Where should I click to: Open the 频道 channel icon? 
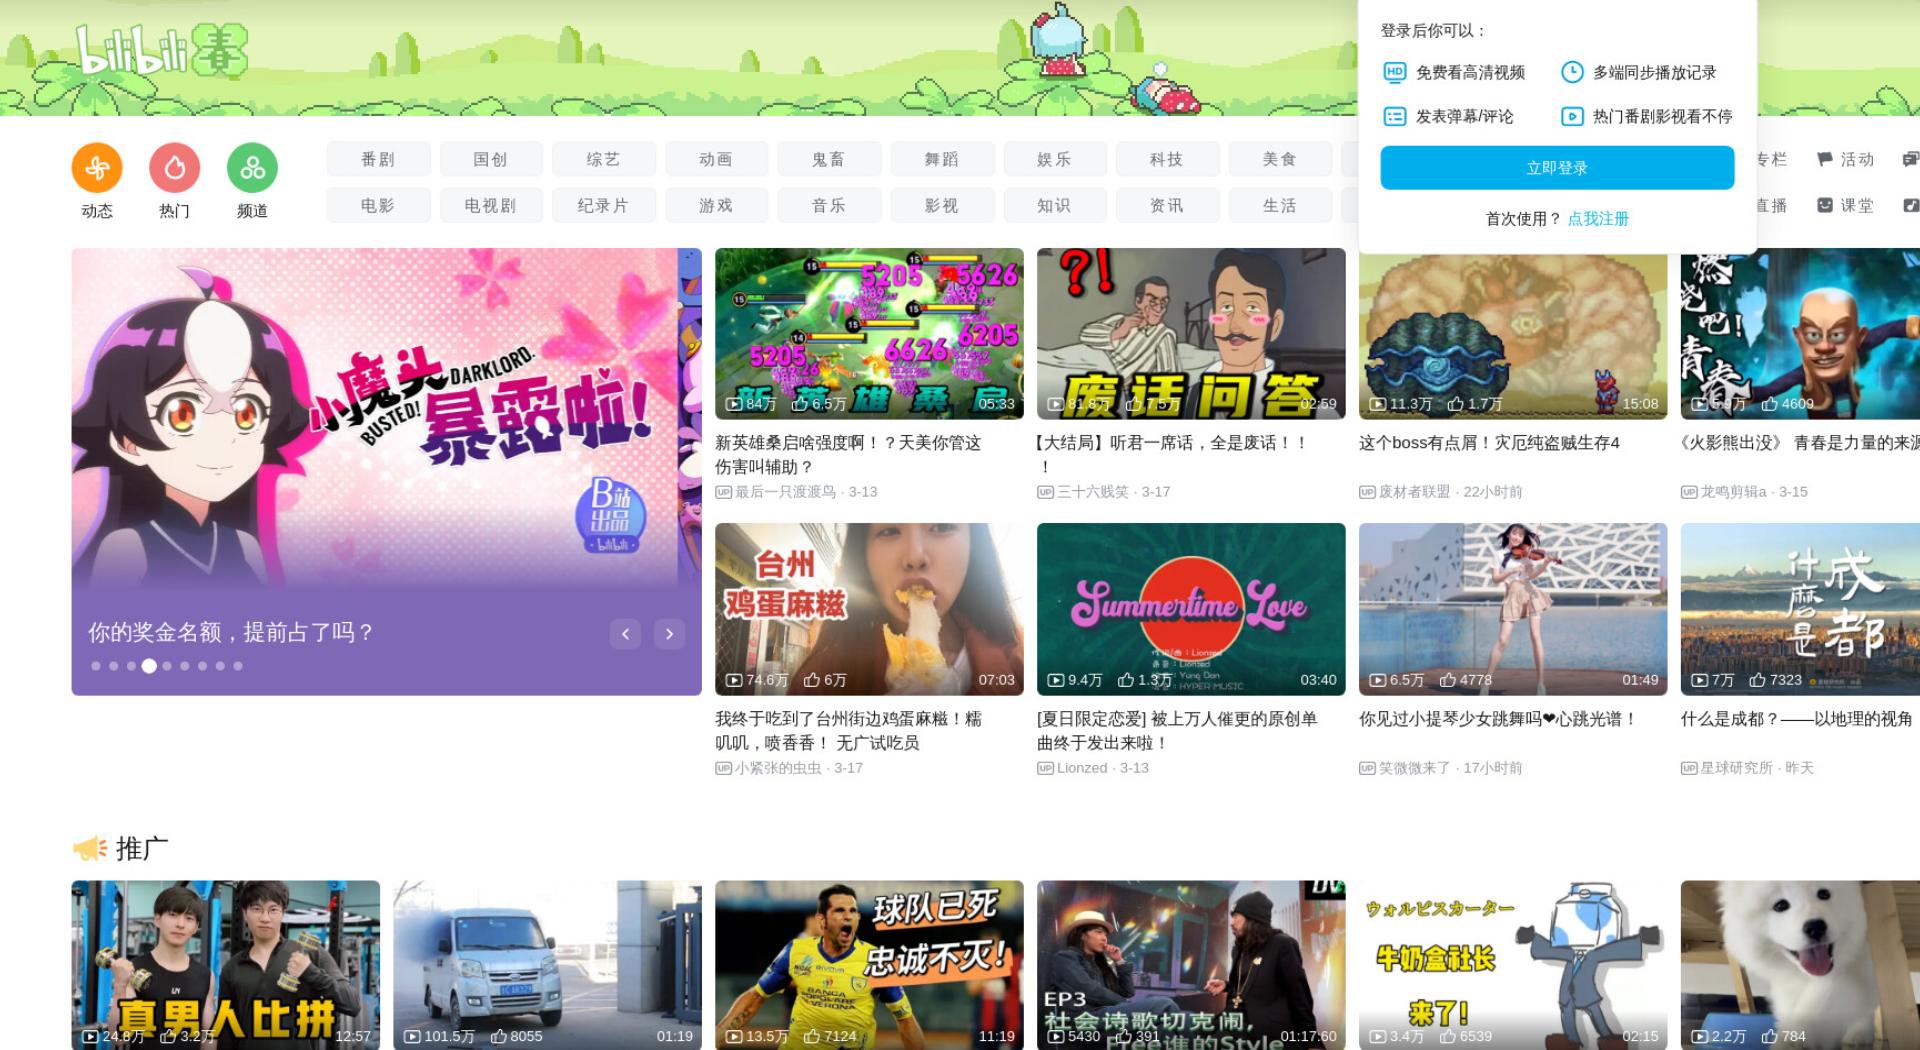pos(252,168)
